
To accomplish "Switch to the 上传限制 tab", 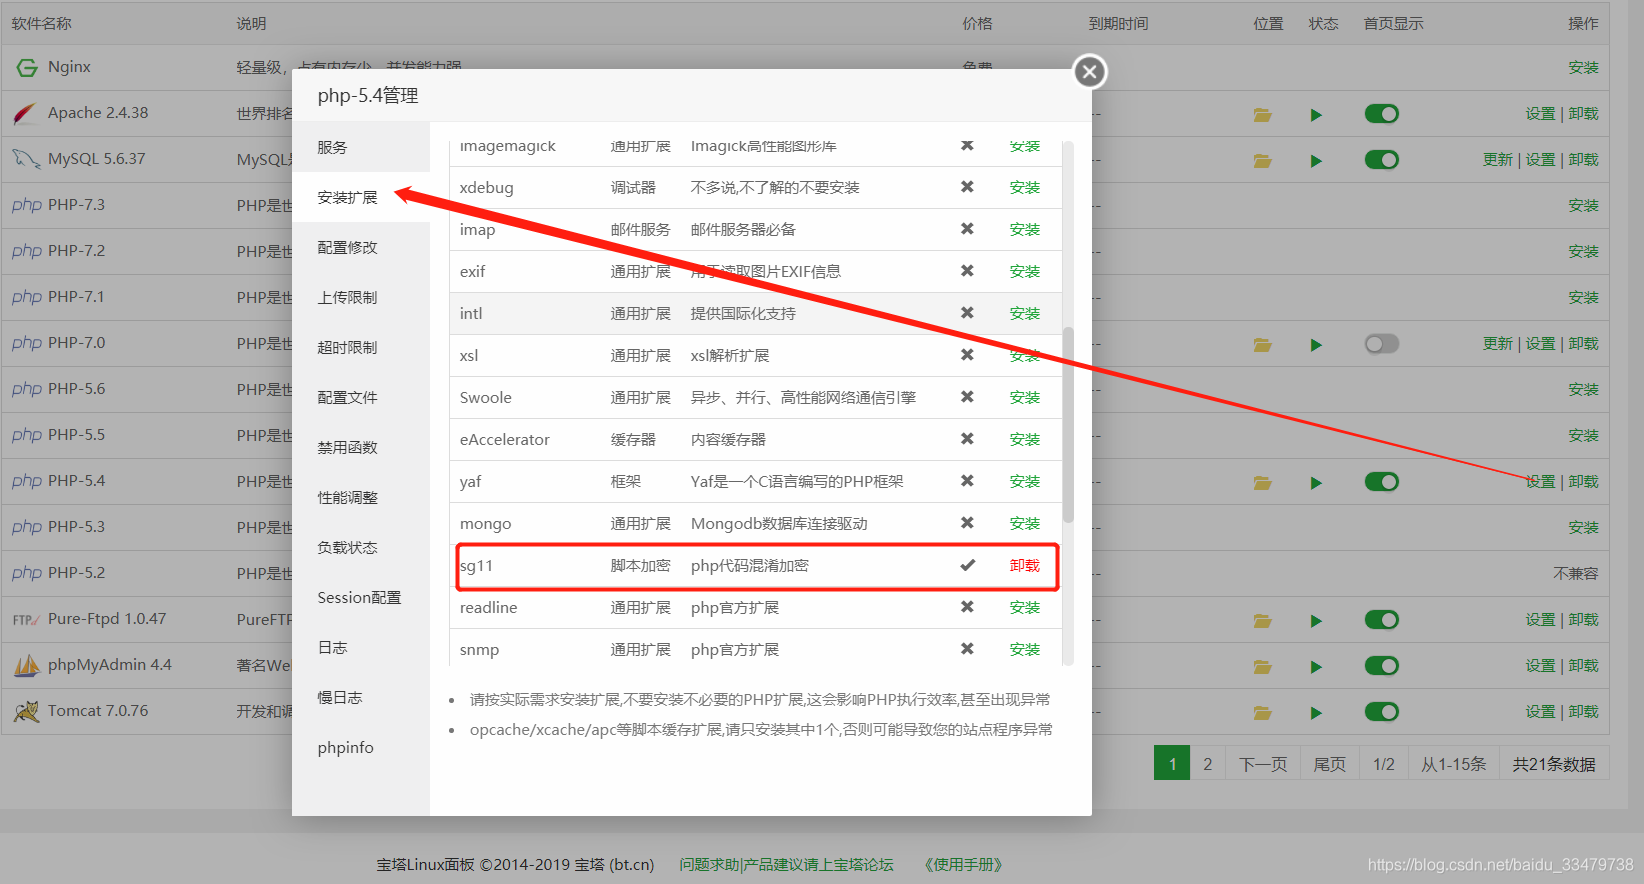I will point(361,297).
